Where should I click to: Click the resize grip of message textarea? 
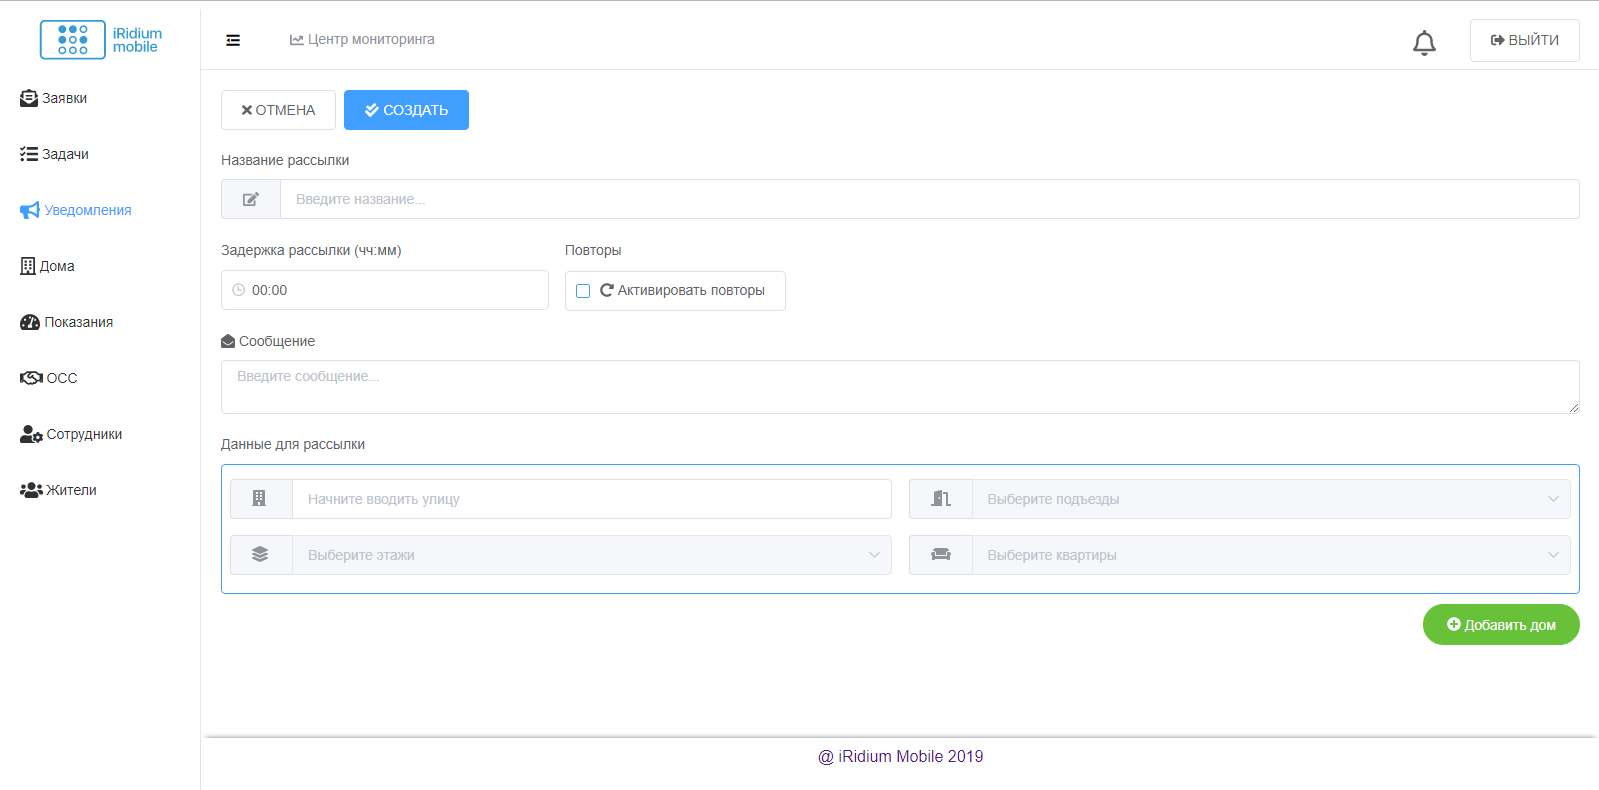click(x=1573, y=407)
